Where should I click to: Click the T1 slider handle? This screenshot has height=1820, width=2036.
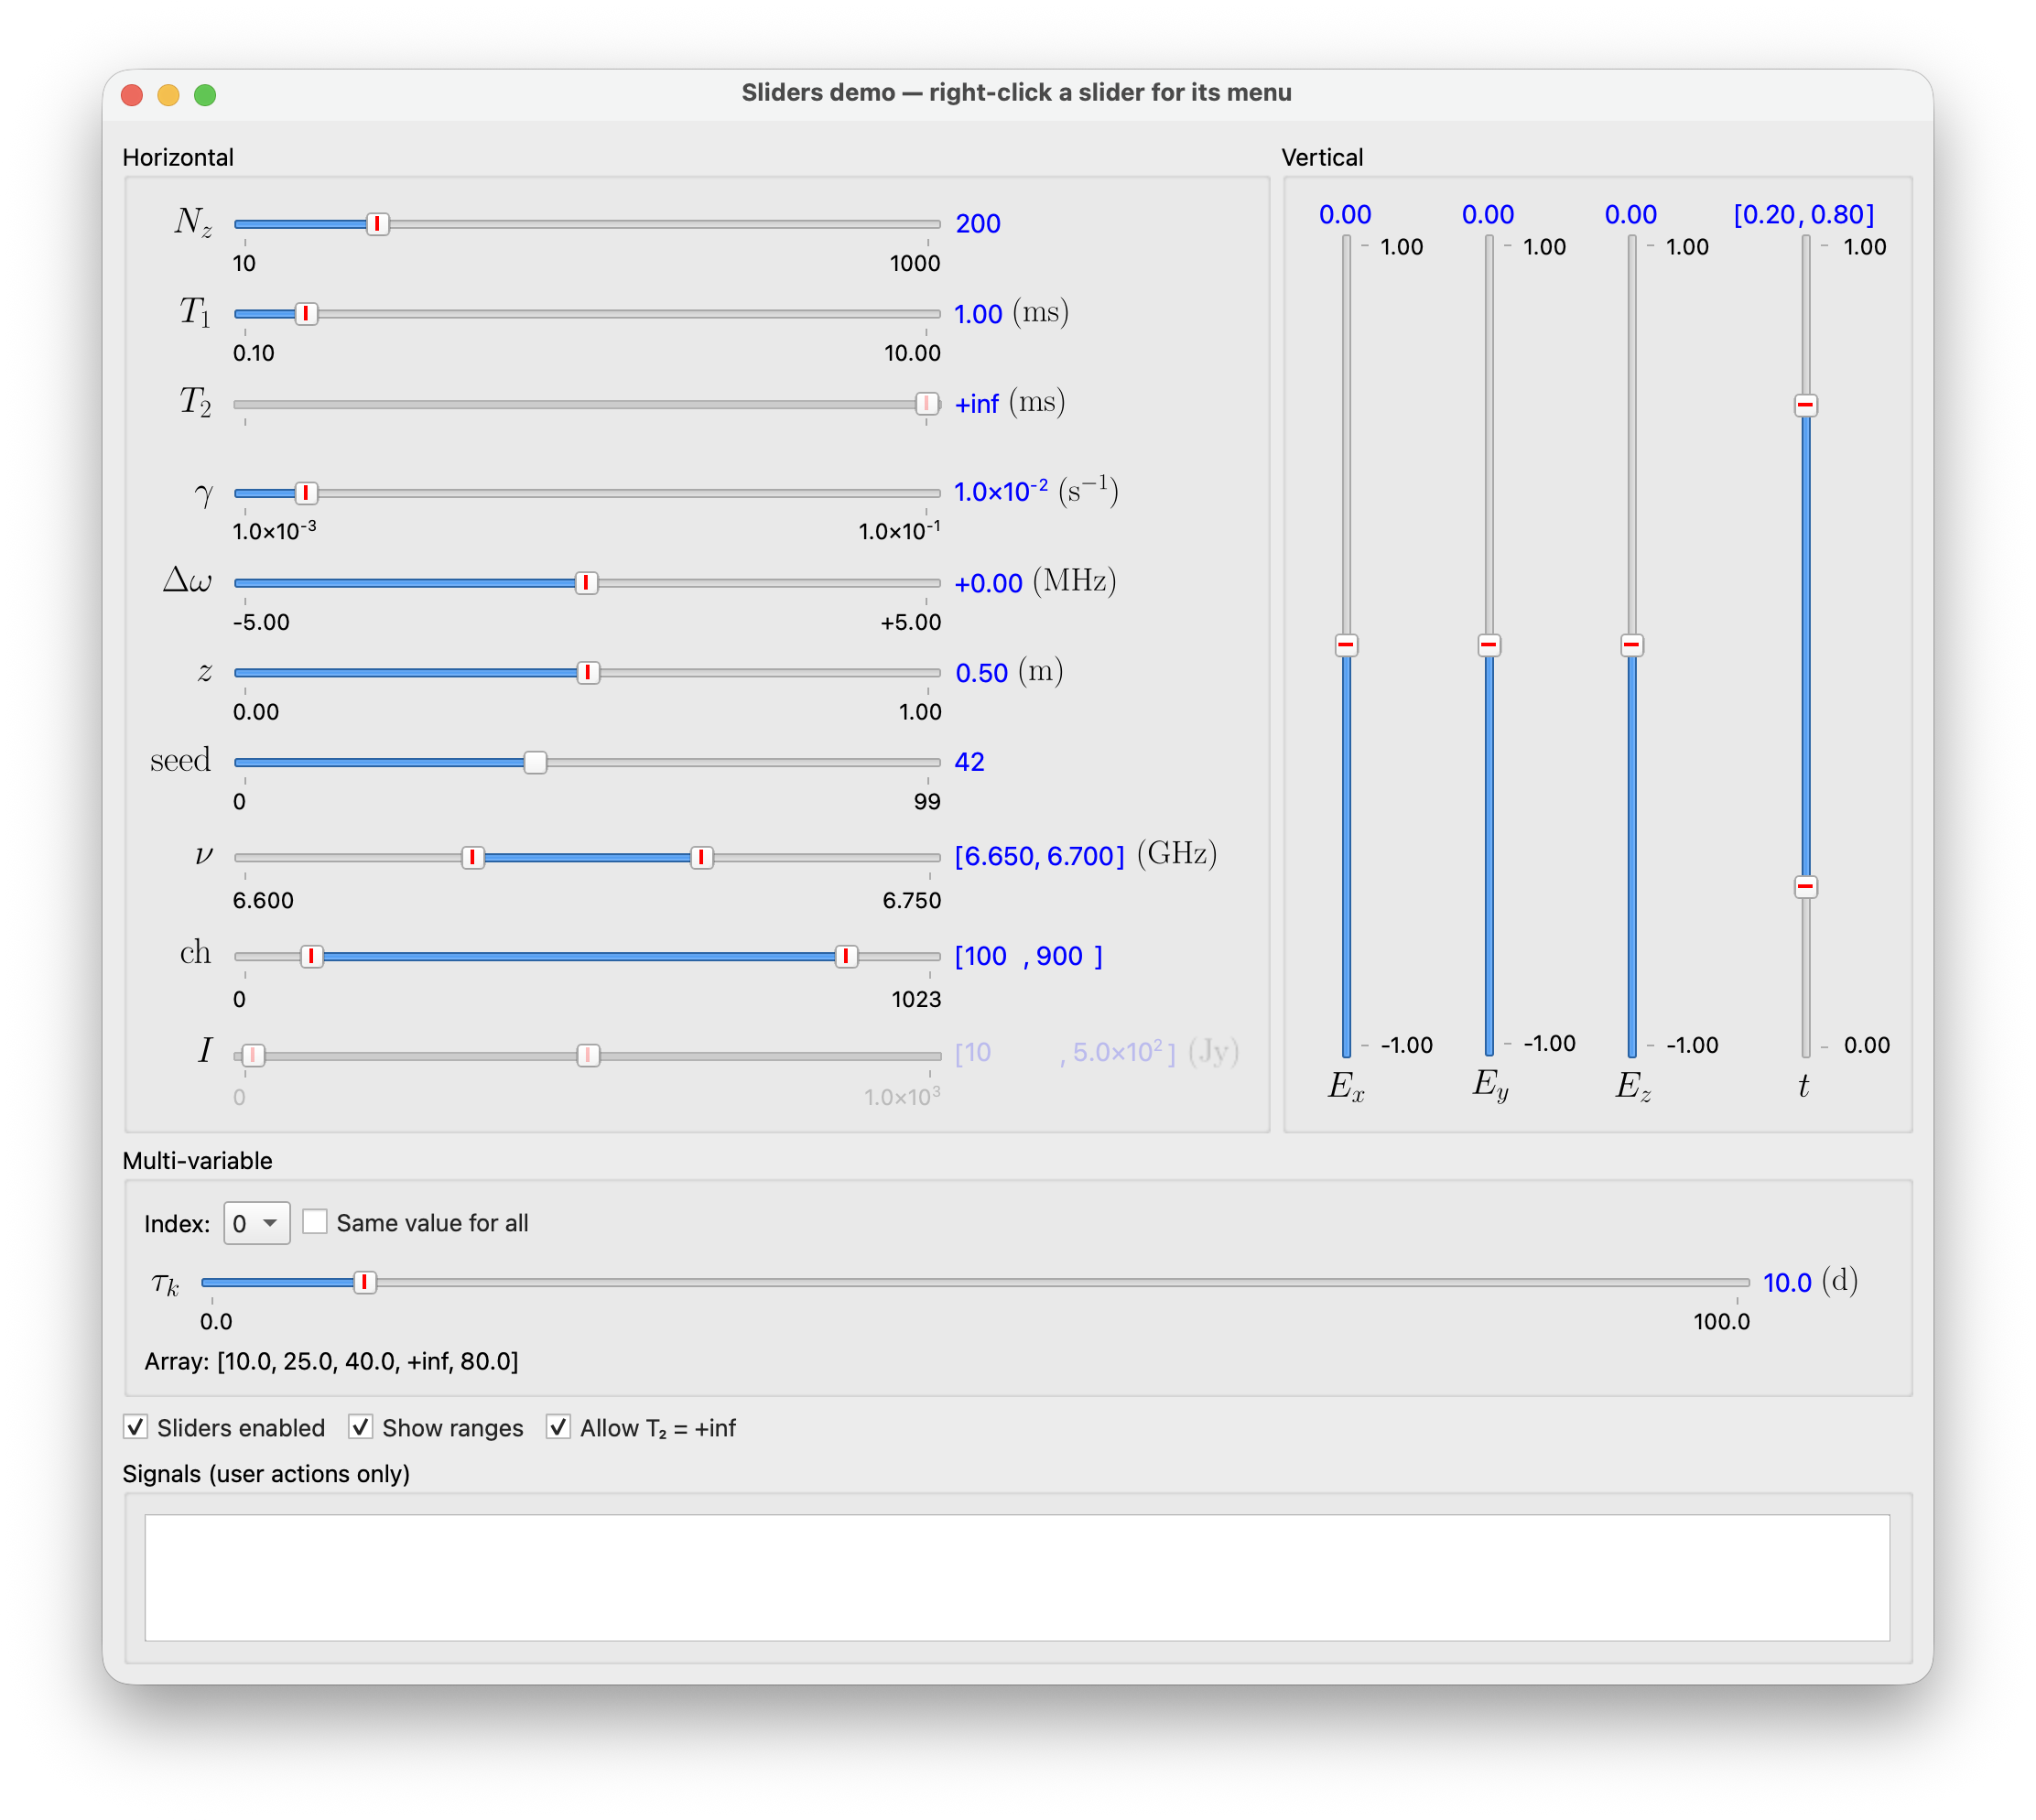tap(306, 314)
